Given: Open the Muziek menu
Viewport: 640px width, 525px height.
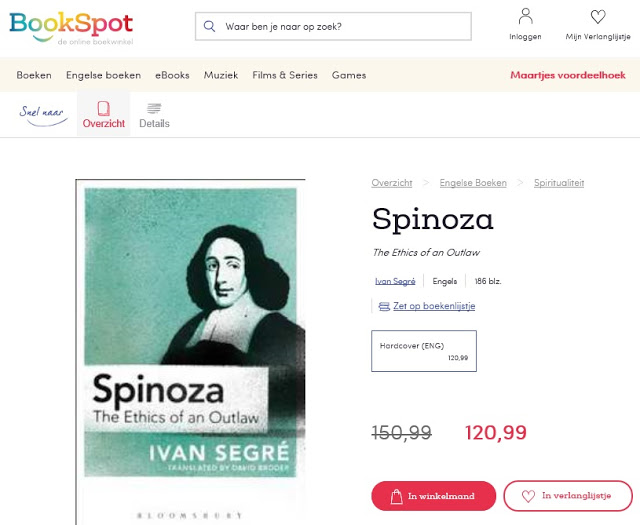Looking at the screenshot, I should (x=221, y=75).
